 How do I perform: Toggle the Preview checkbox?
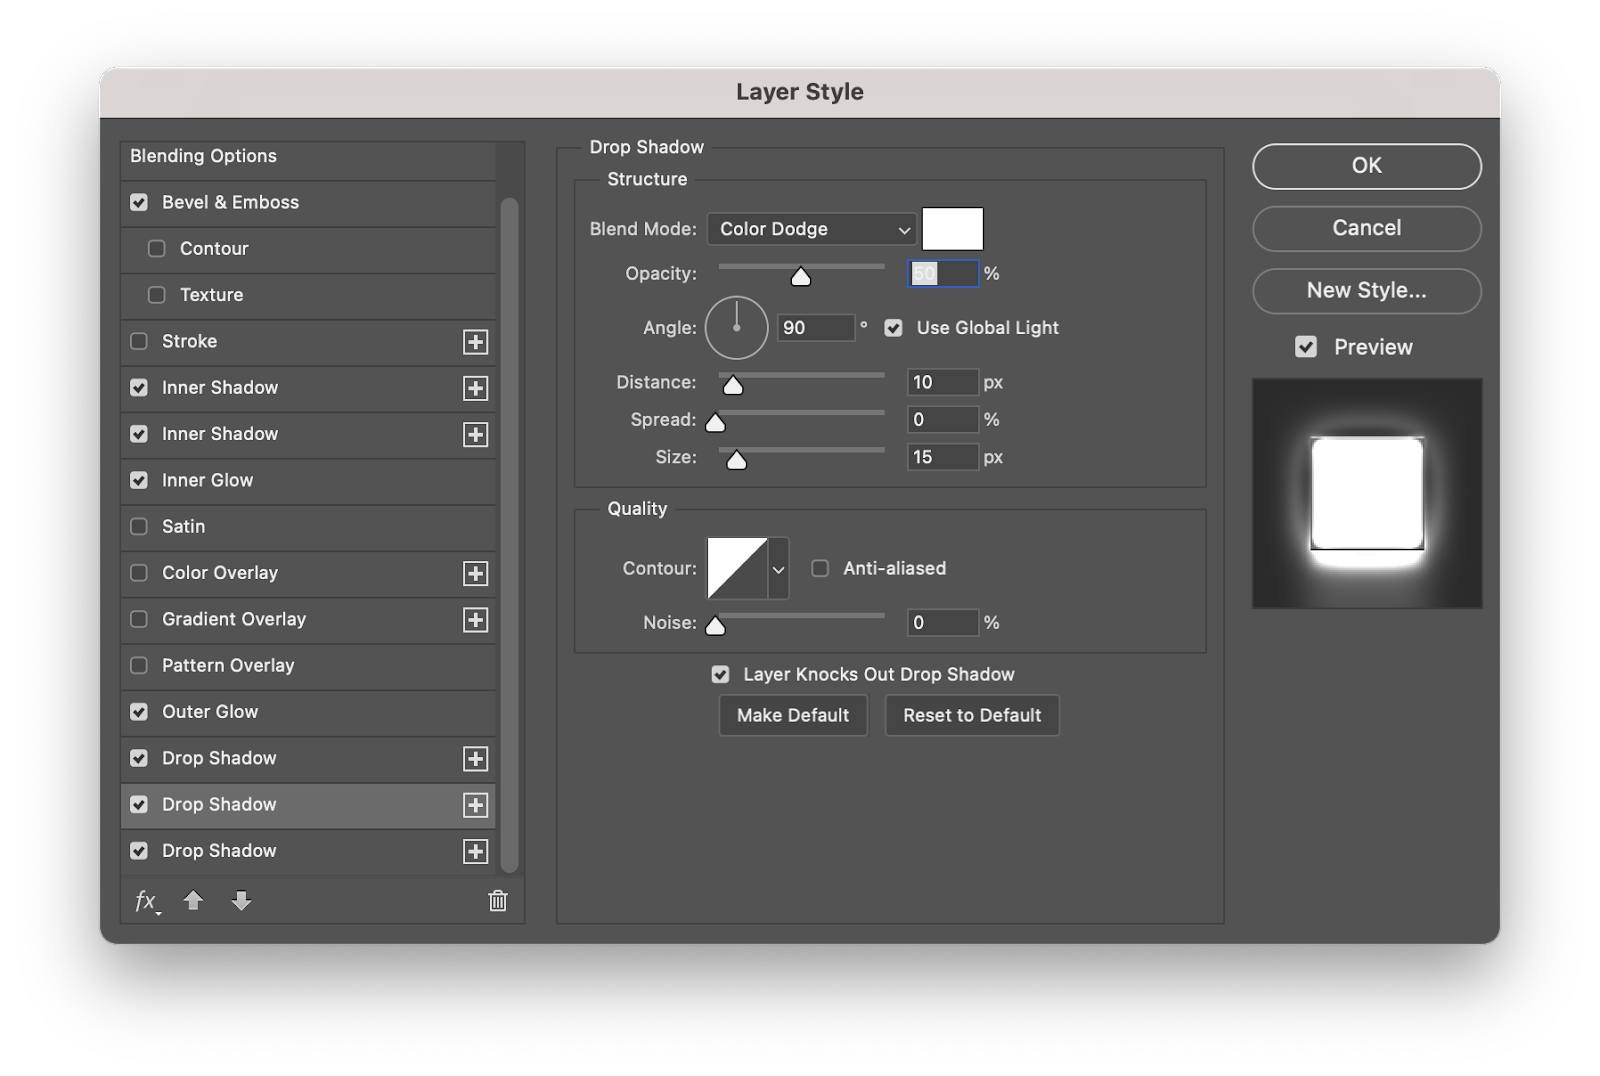[x=1306, y=347]
